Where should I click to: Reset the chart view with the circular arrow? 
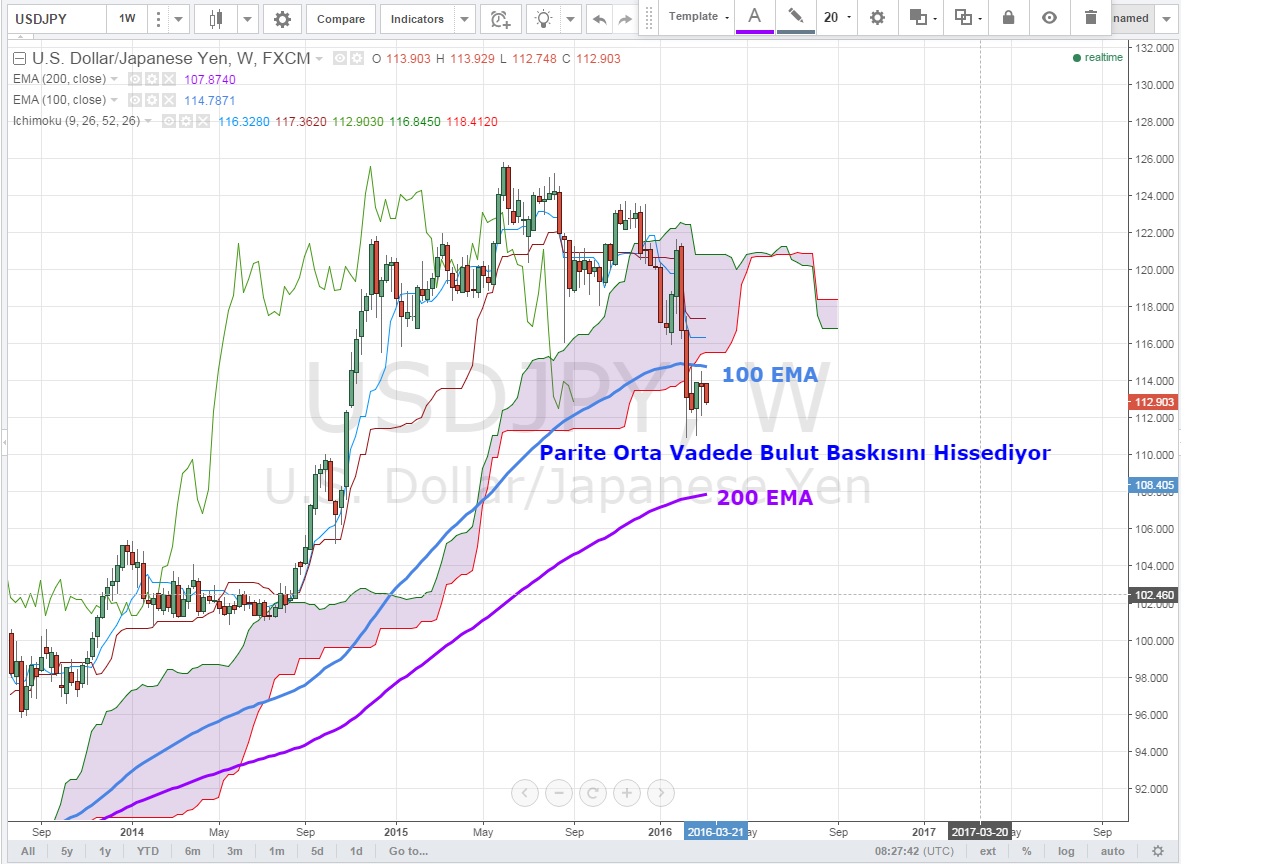(593, 793)
